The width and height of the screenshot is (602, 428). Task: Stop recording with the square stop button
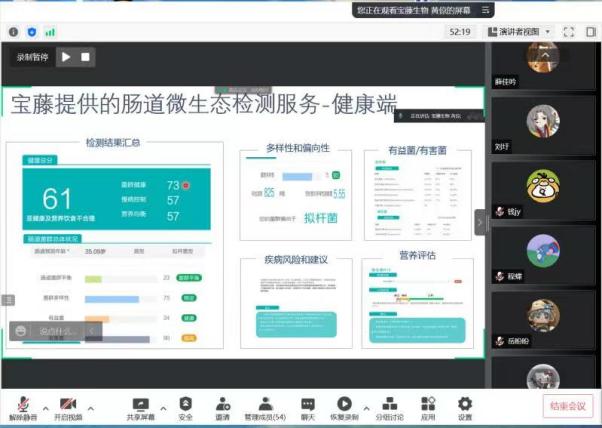coord(86,57)
